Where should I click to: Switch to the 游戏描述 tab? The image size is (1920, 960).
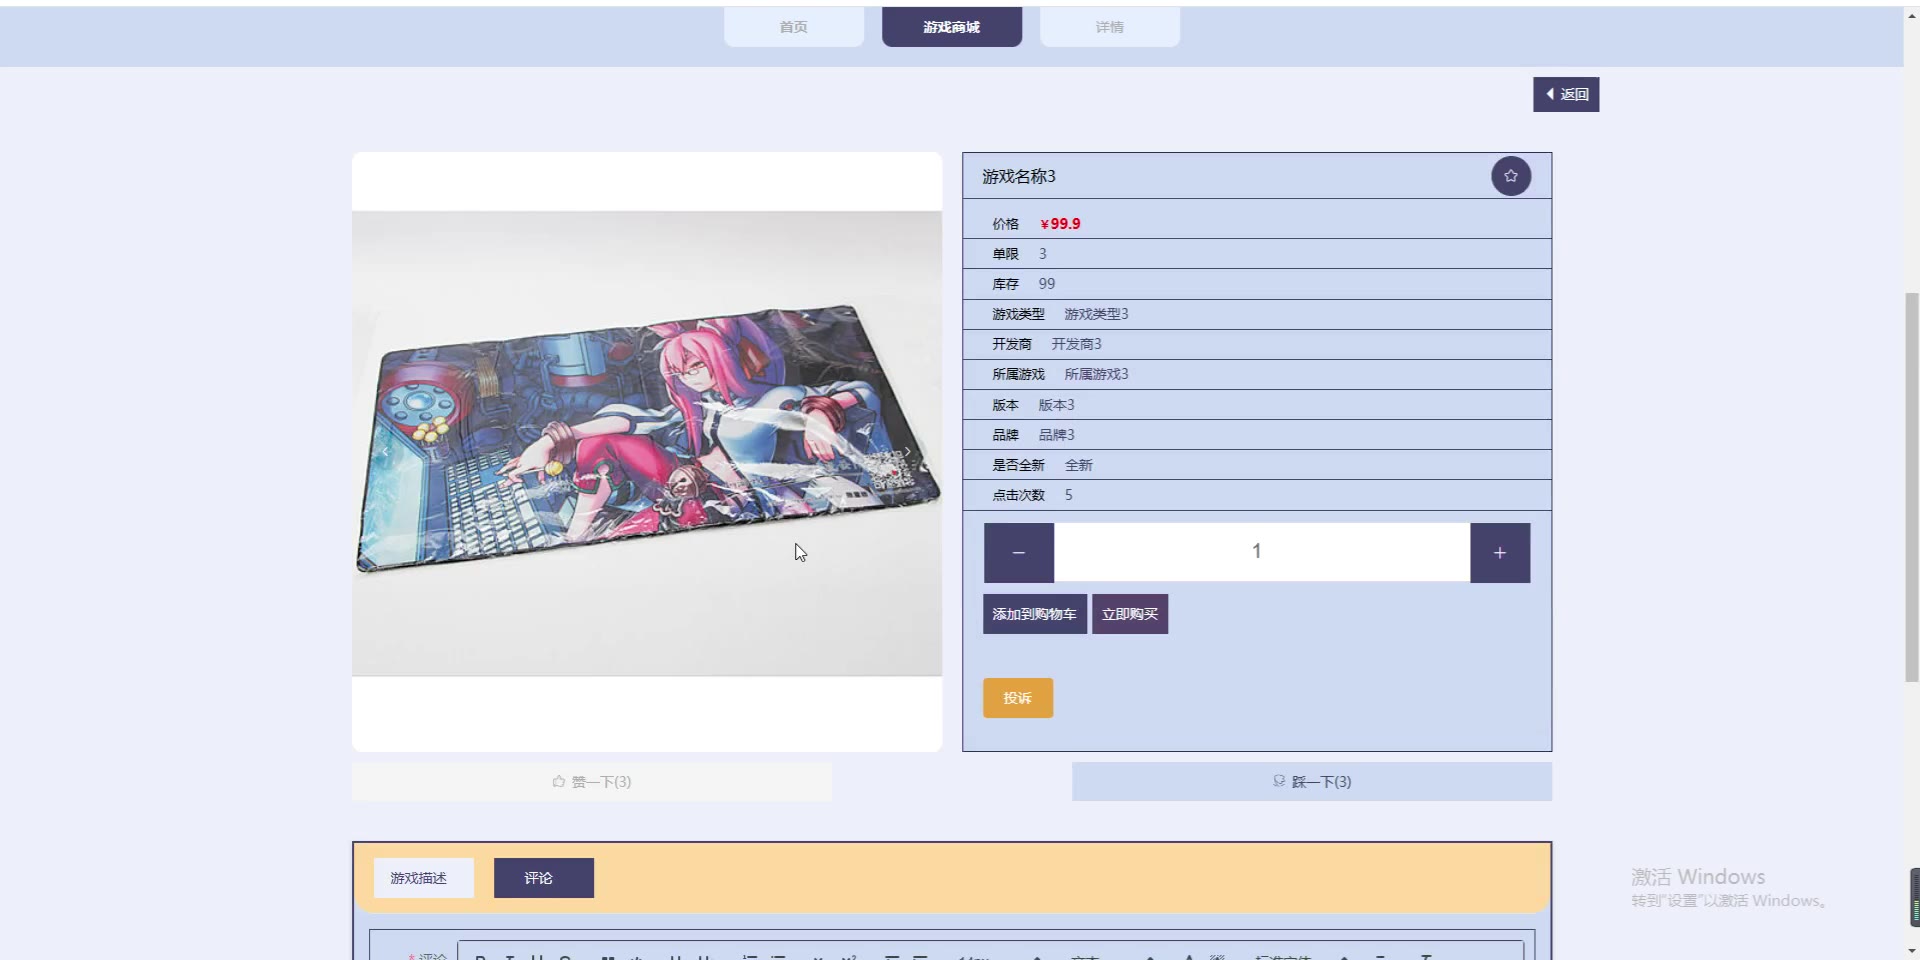pyautogui.click(x=424, y=878)
